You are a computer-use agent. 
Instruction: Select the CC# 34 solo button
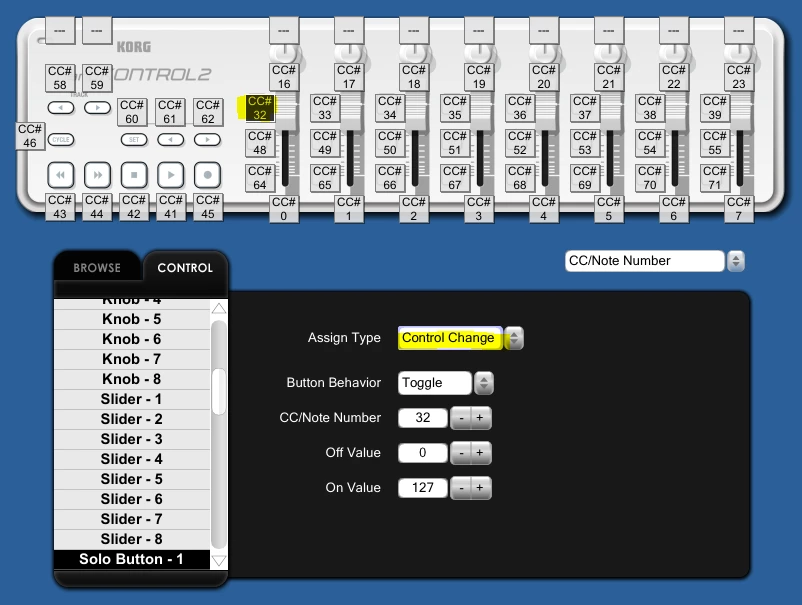(390, 108)
